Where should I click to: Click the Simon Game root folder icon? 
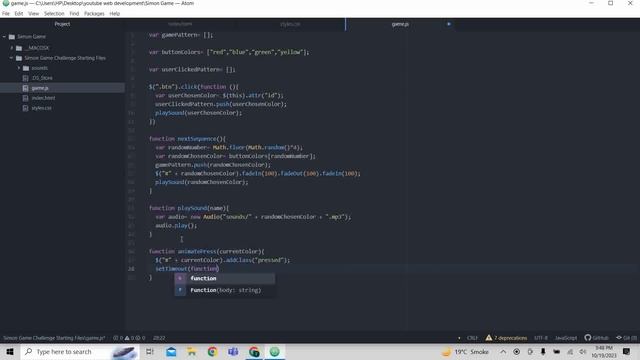pos(12,37)
